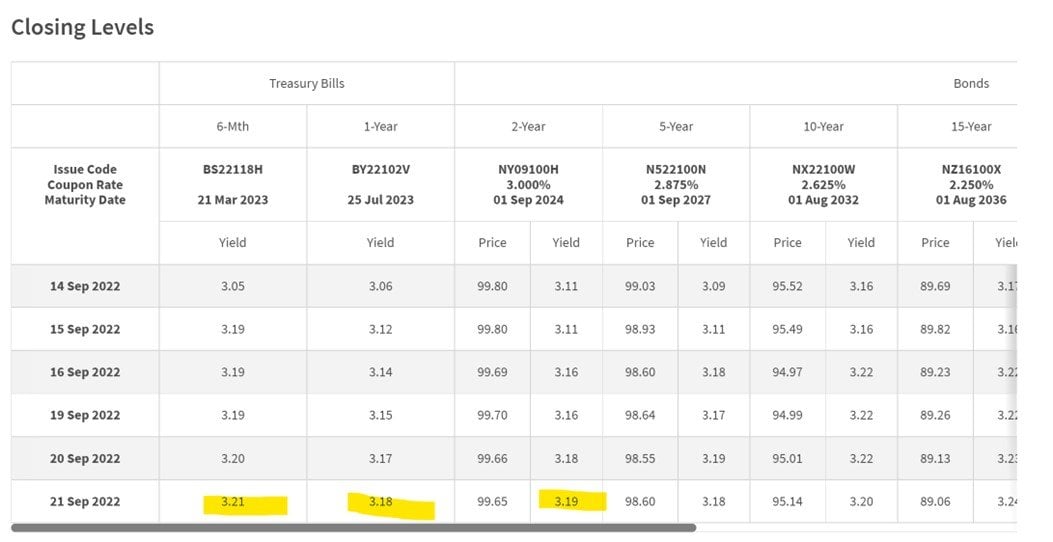This screenshot has height=542, width=1053.
Task: Click the BY22102V issue code cell
Action: (380, 185)
